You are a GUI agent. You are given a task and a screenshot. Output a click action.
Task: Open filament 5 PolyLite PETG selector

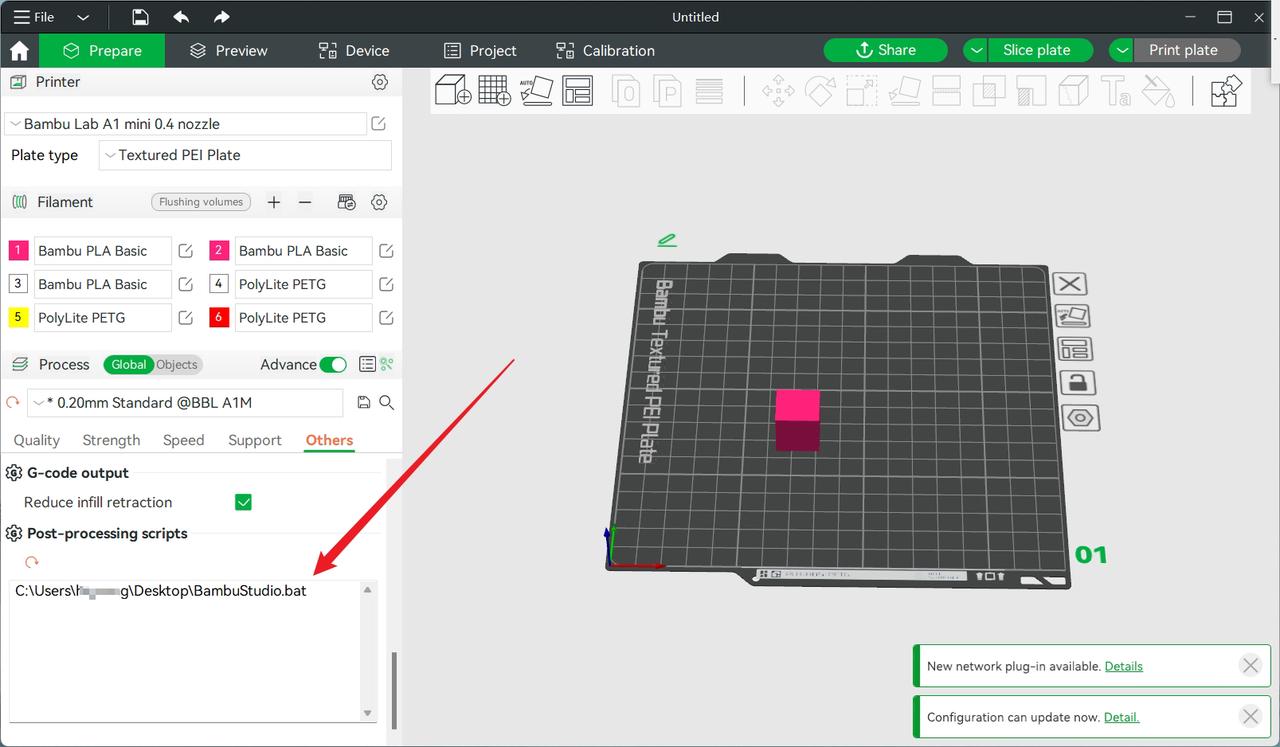[x=103, y=318]
